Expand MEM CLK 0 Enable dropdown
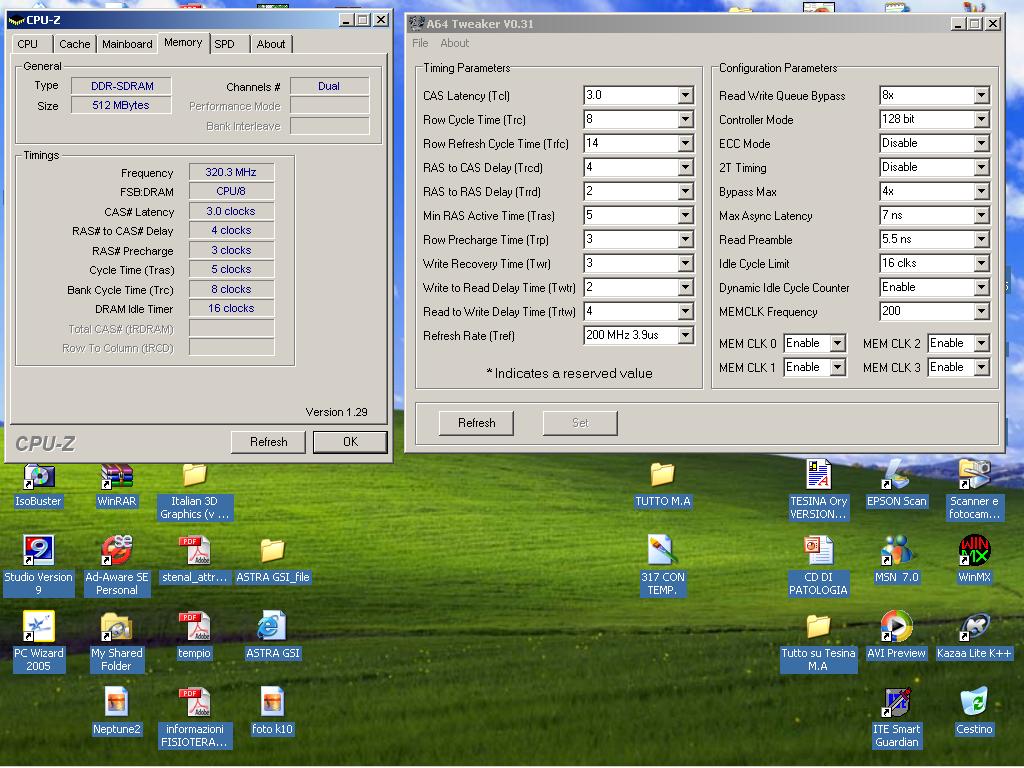The height and width of the screenshot is (768, 1024). [x=837, y=344]
